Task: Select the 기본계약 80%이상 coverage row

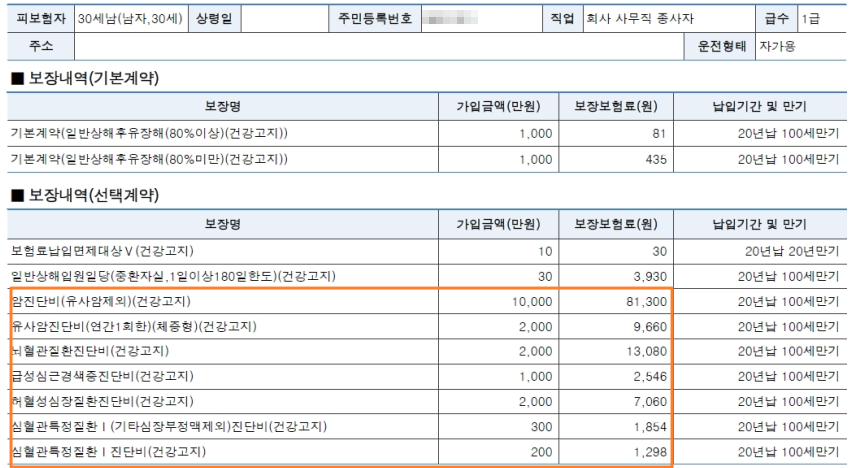Action: pyautogui.click(x=427, y=133)
